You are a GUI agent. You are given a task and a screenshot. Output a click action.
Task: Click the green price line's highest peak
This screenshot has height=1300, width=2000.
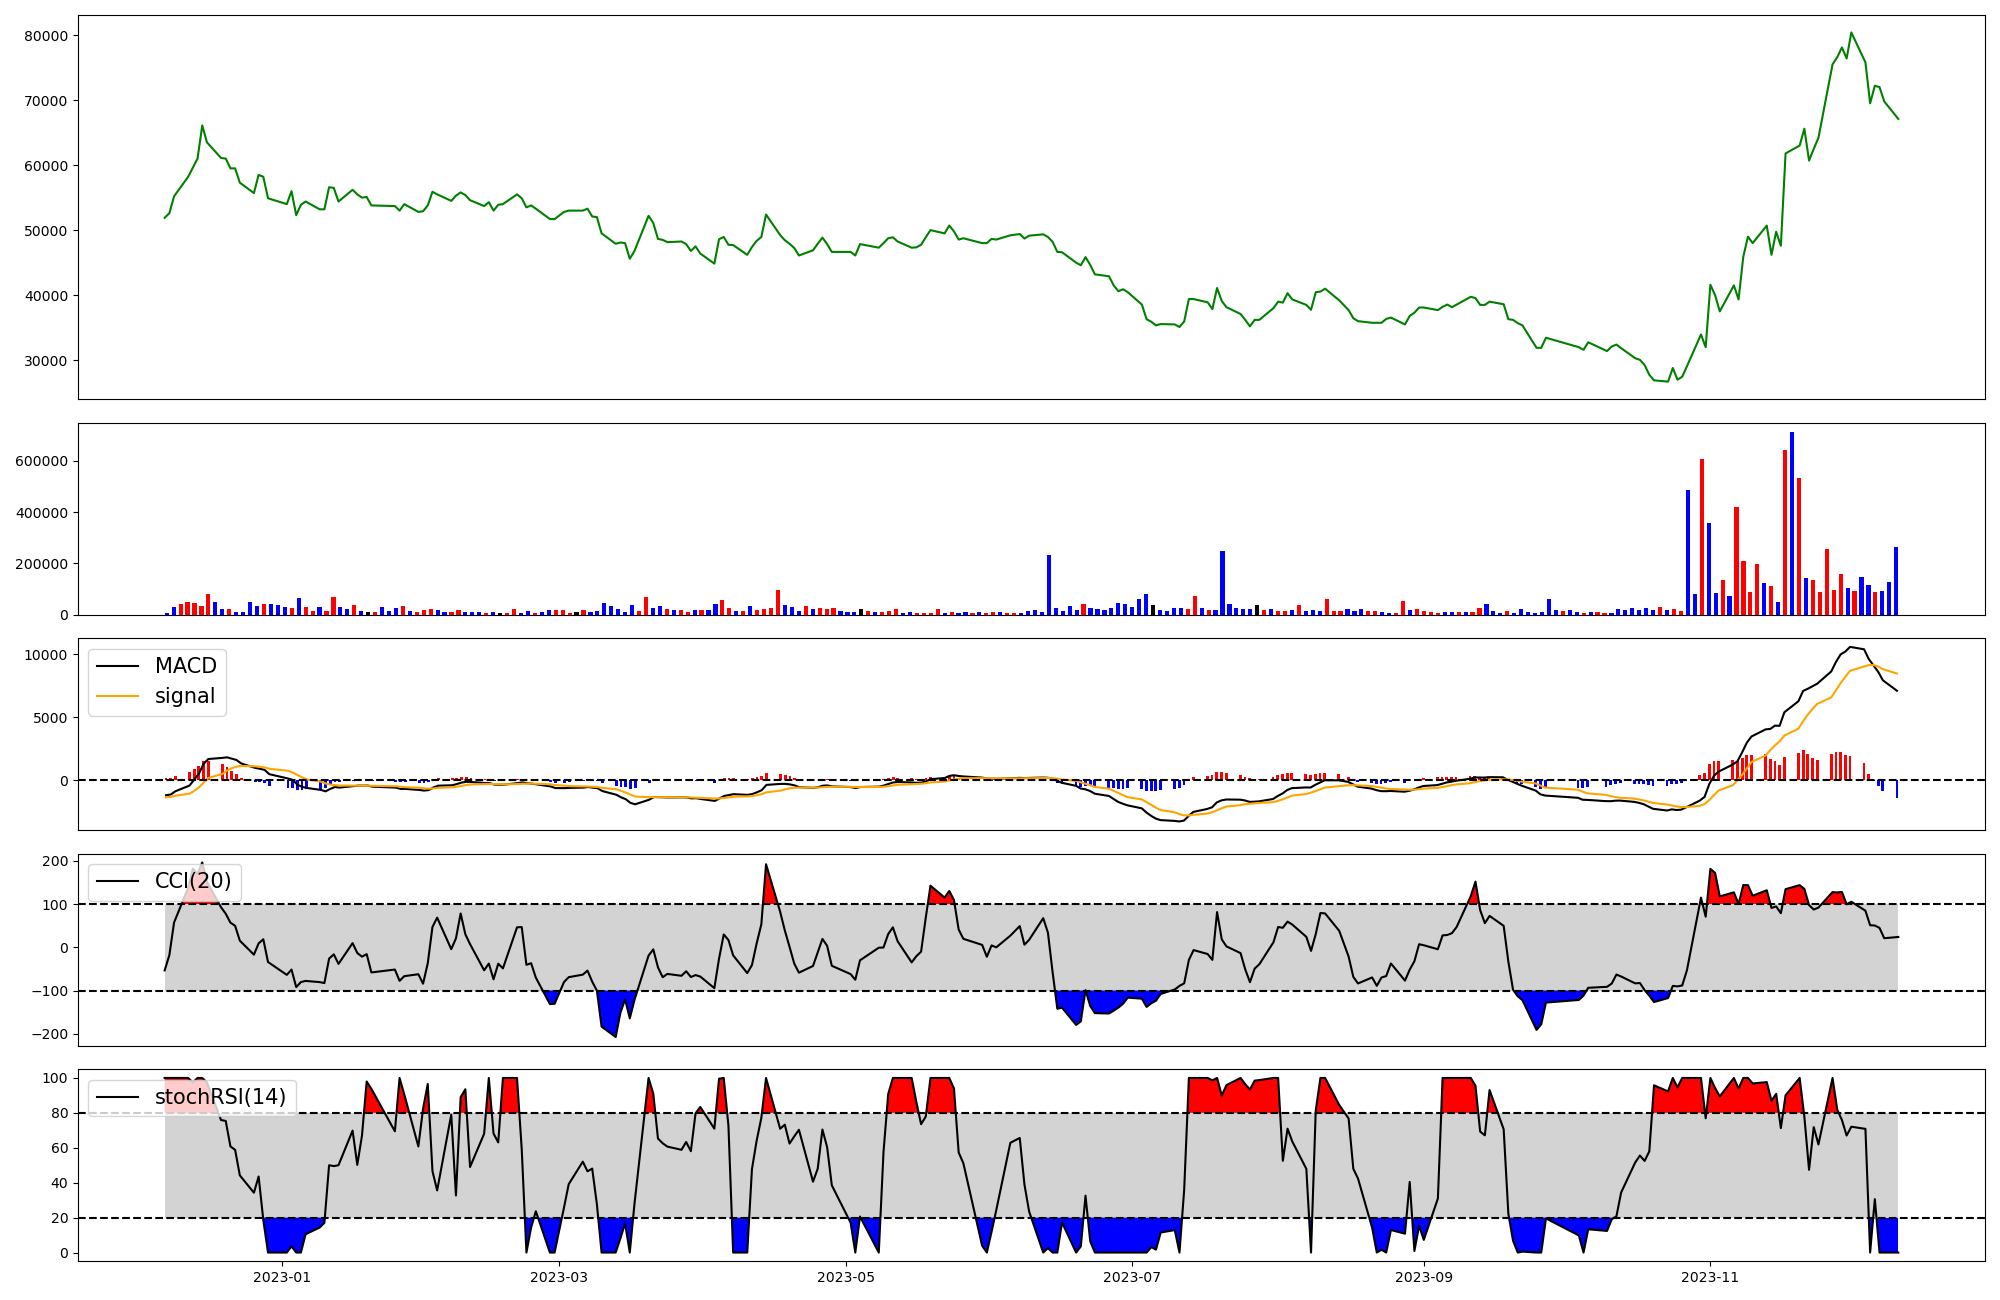point(1851,33)
